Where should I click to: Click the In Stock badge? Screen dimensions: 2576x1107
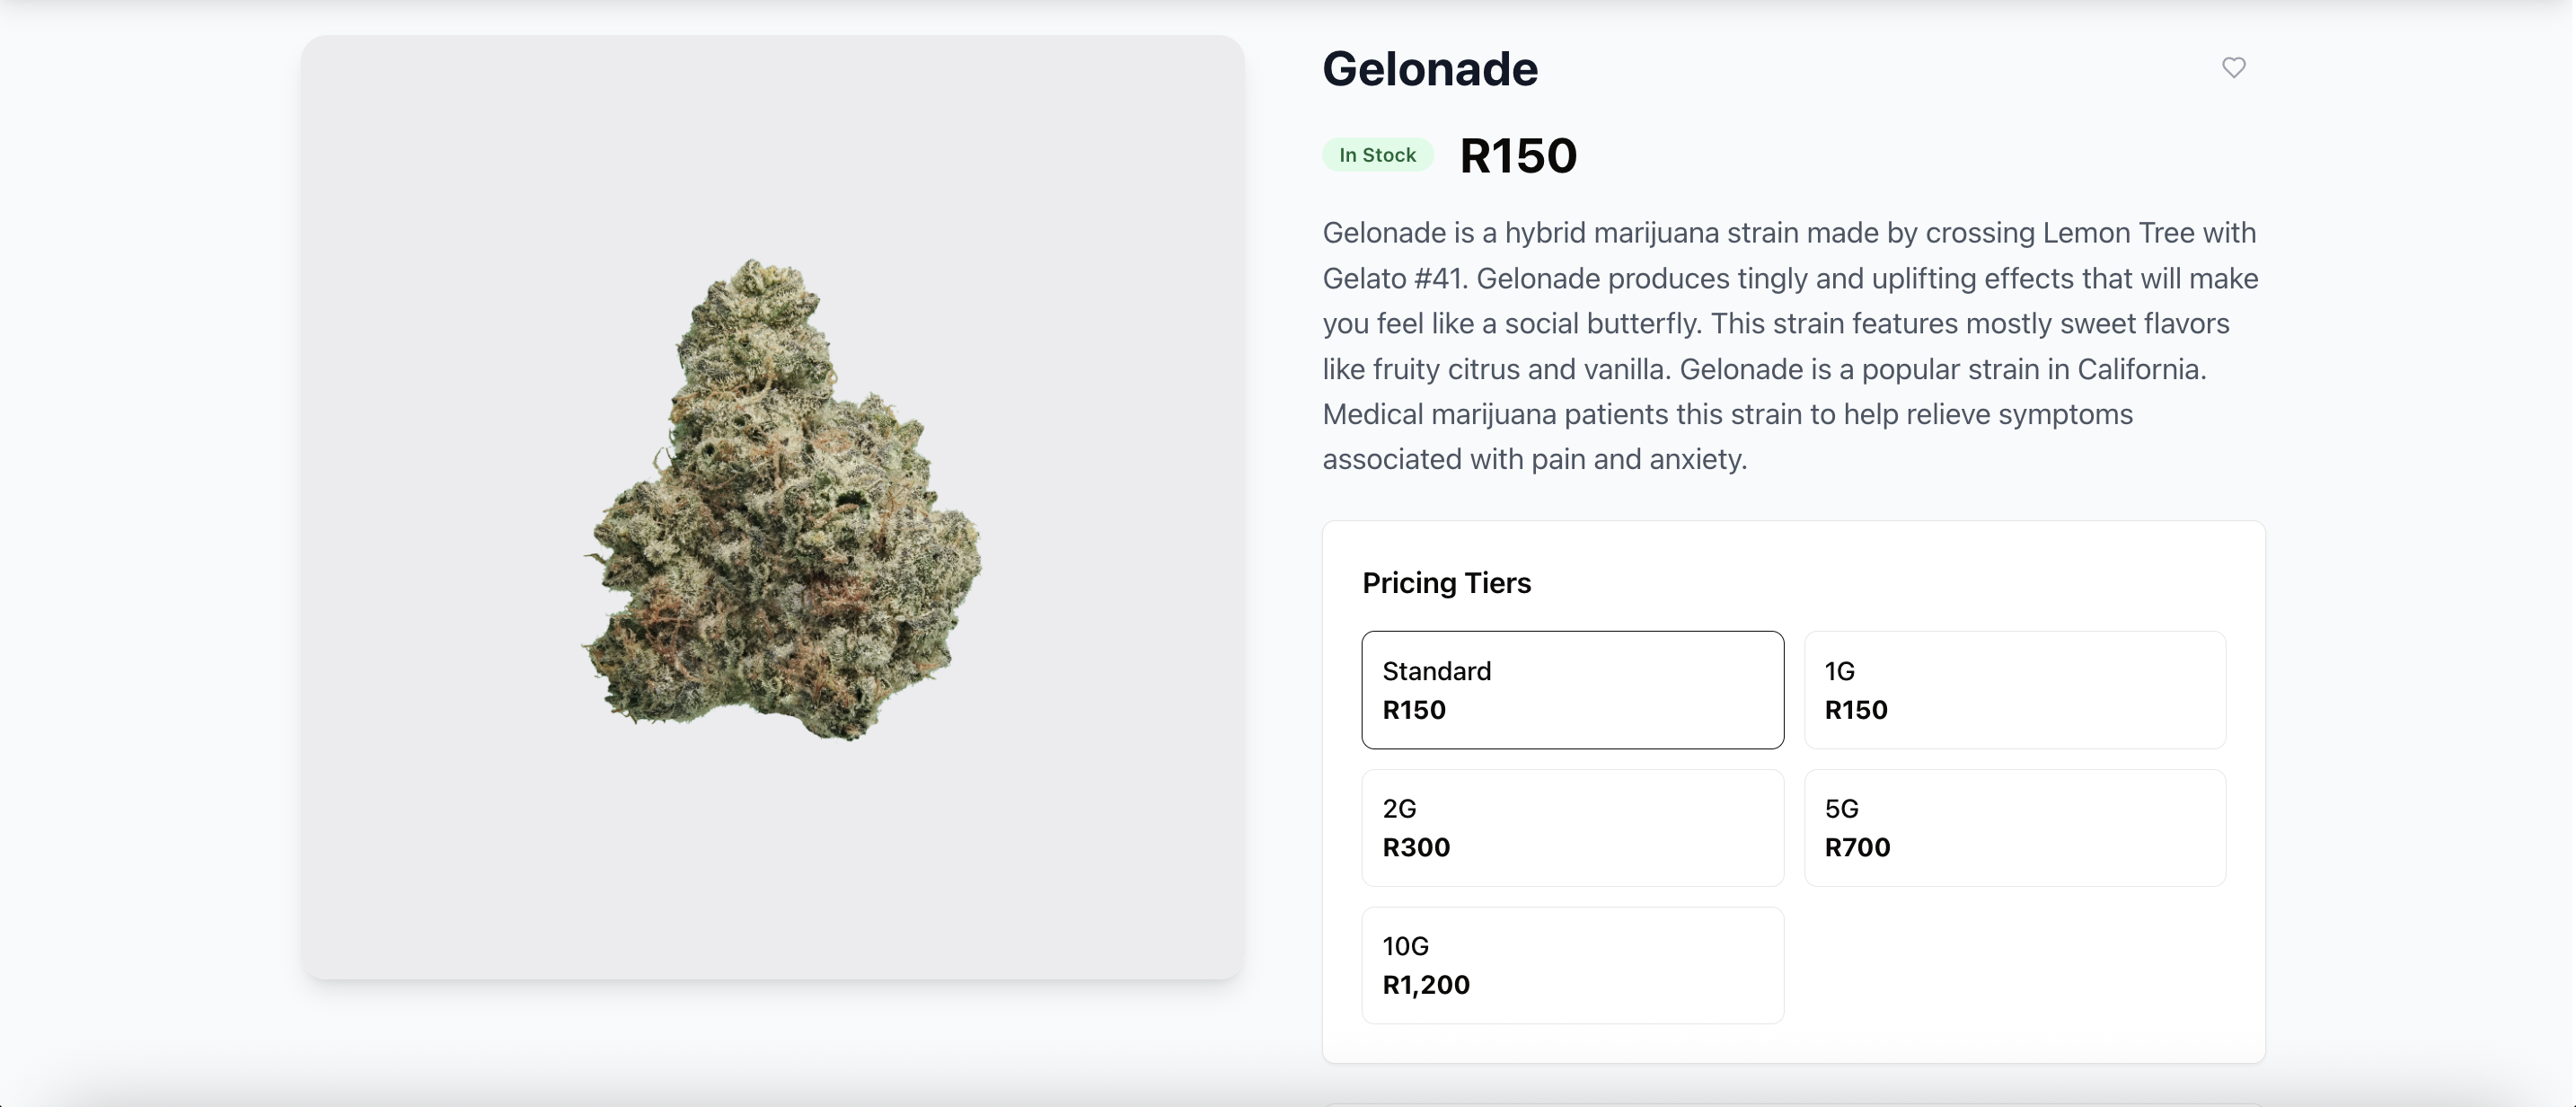point(1377,155)
